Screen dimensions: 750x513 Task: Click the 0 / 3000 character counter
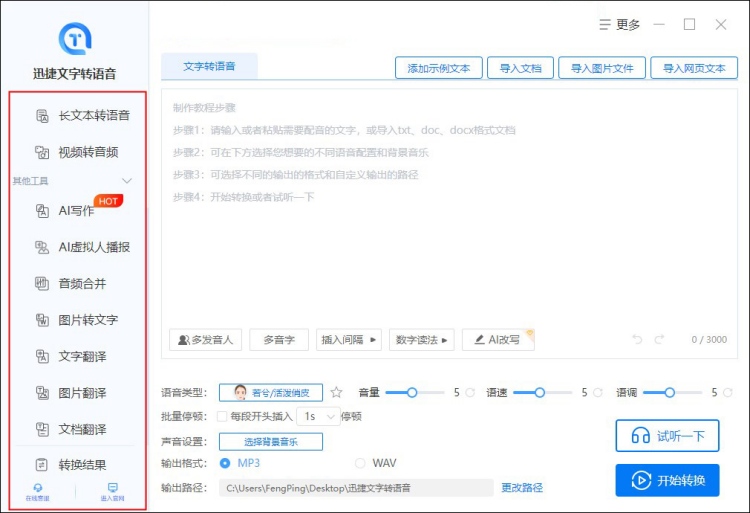coord(709,339)
